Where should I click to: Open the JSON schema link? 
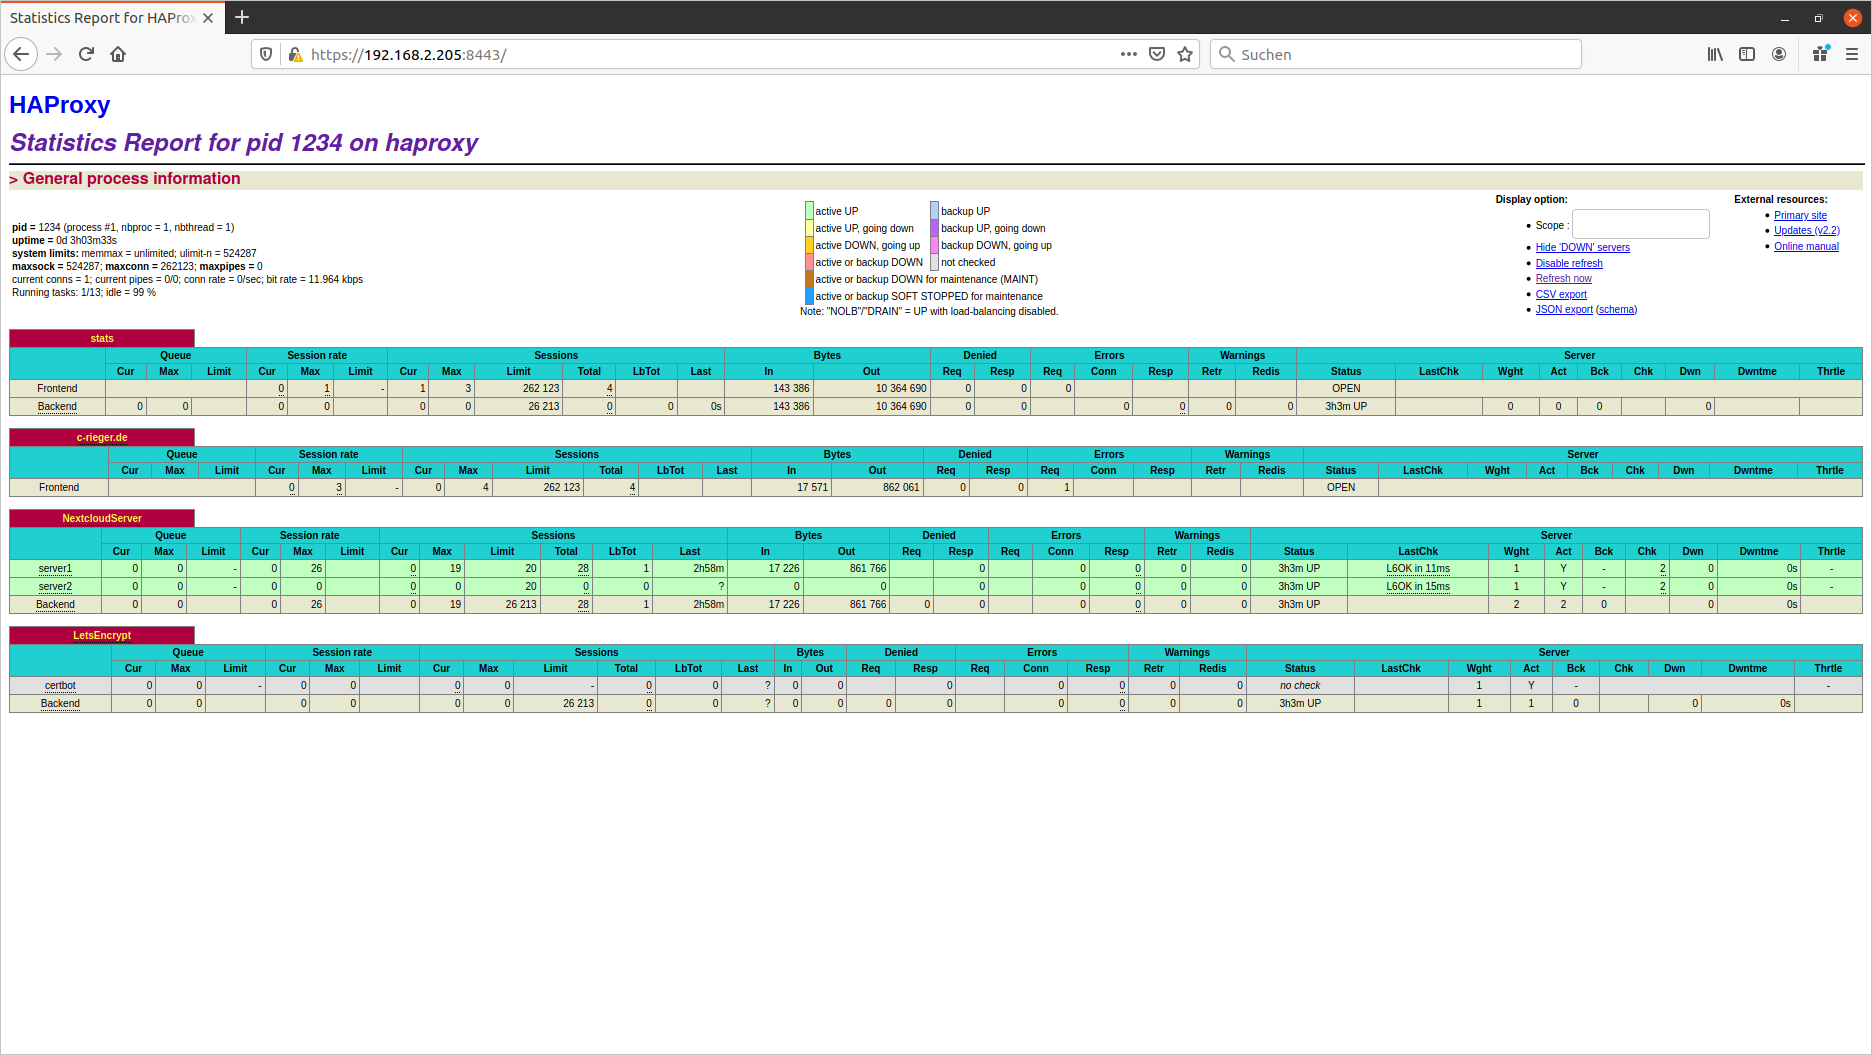click(x=1616, y=309)
